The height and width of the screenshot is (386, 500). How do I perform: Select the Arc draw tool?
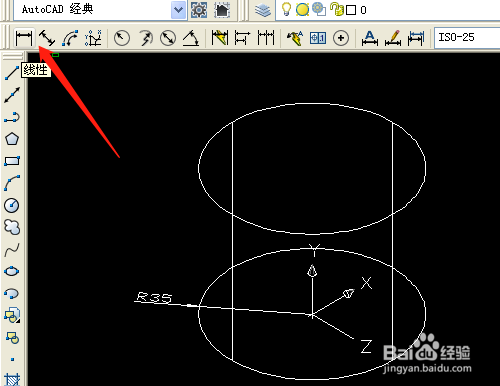[12, 183]
